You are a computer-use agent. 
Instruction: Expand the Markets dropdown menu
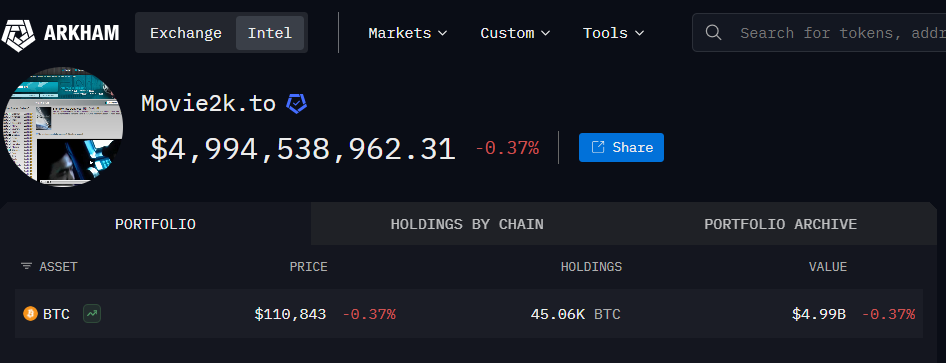point(408,33)
